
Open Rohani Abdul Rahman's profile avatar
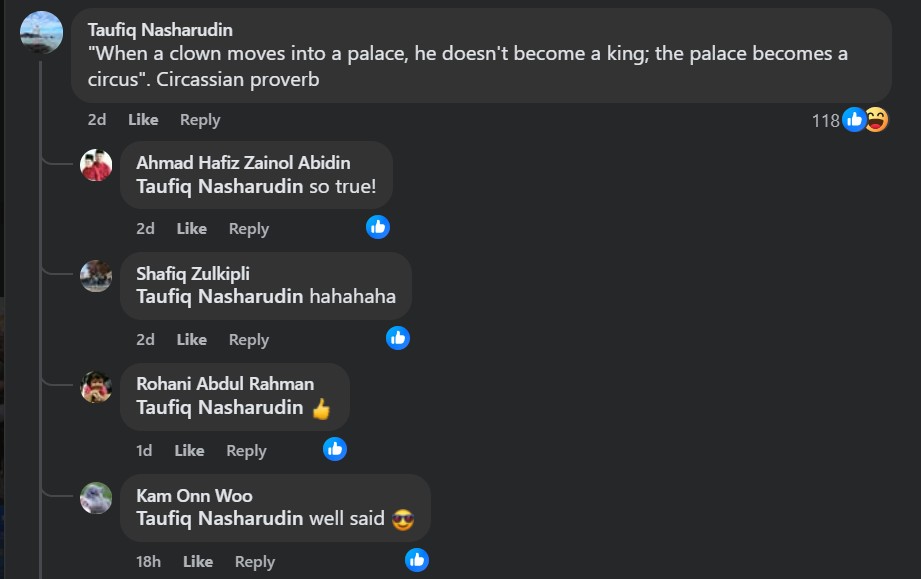(x=96, y=387)
